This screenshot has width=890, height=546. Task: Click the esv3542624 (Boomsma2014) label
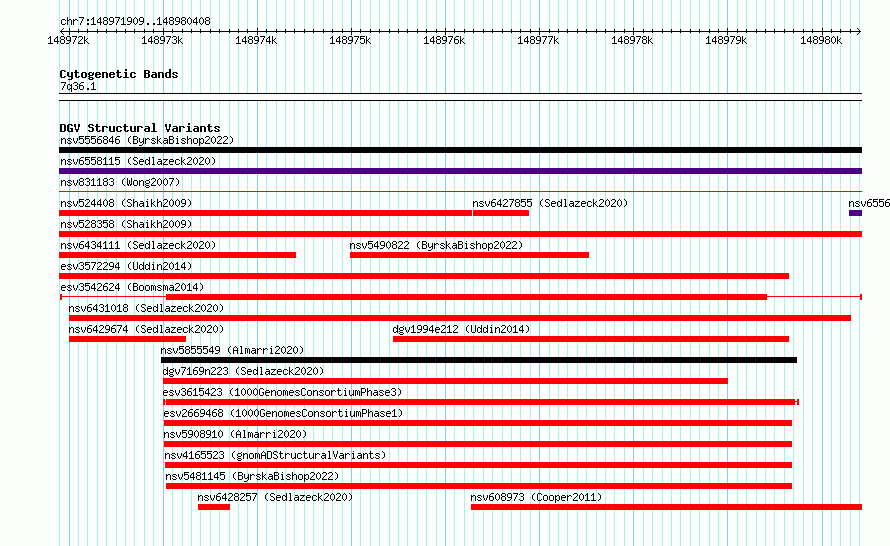[x=132, y=287]
